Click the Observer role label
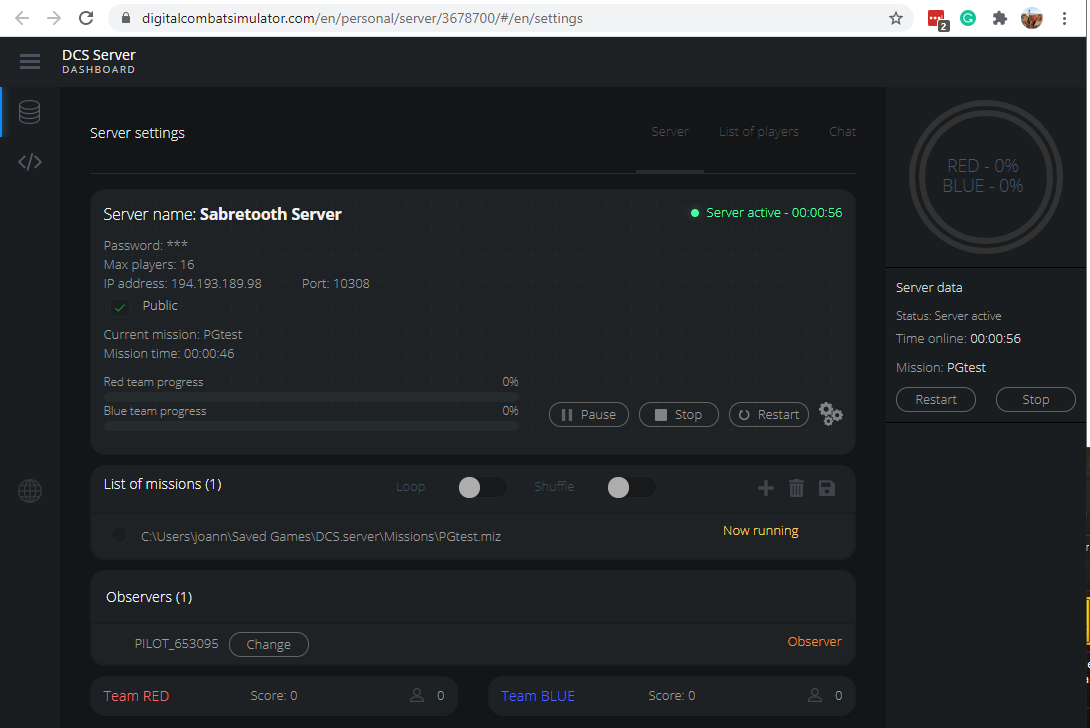The image size is (1090, 728). pyautogui.click(x=814, y=641)
